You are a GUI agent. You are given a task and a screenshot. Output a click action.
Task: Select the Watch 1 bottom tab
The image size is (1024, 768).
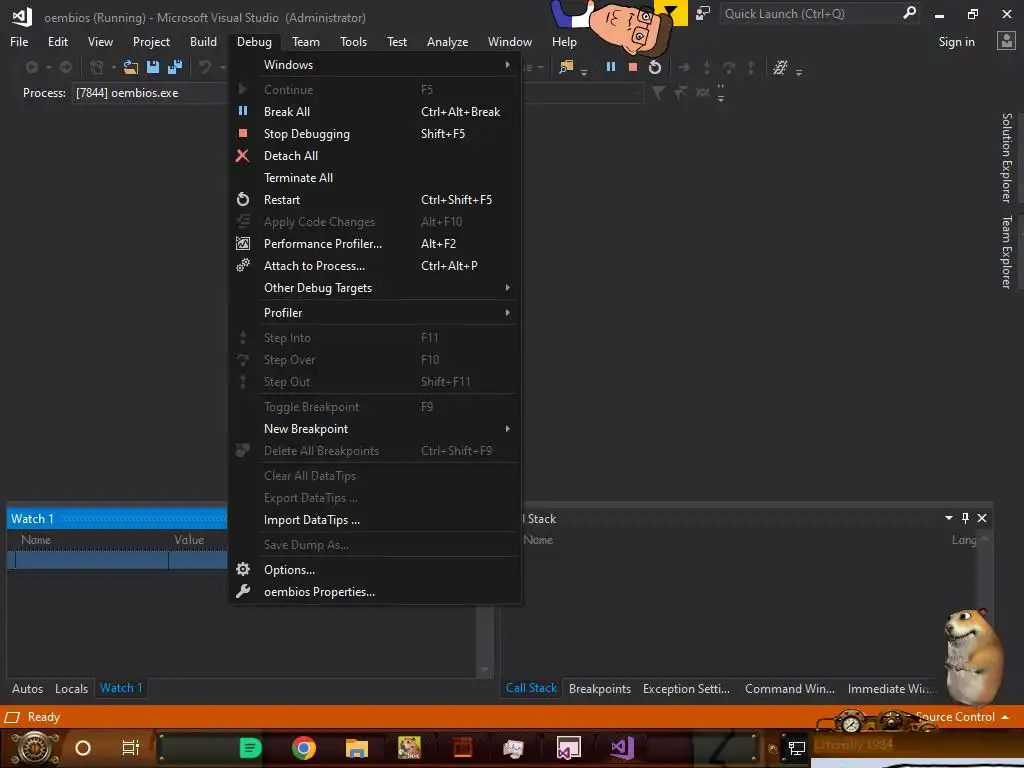click(x=121, y=688)
